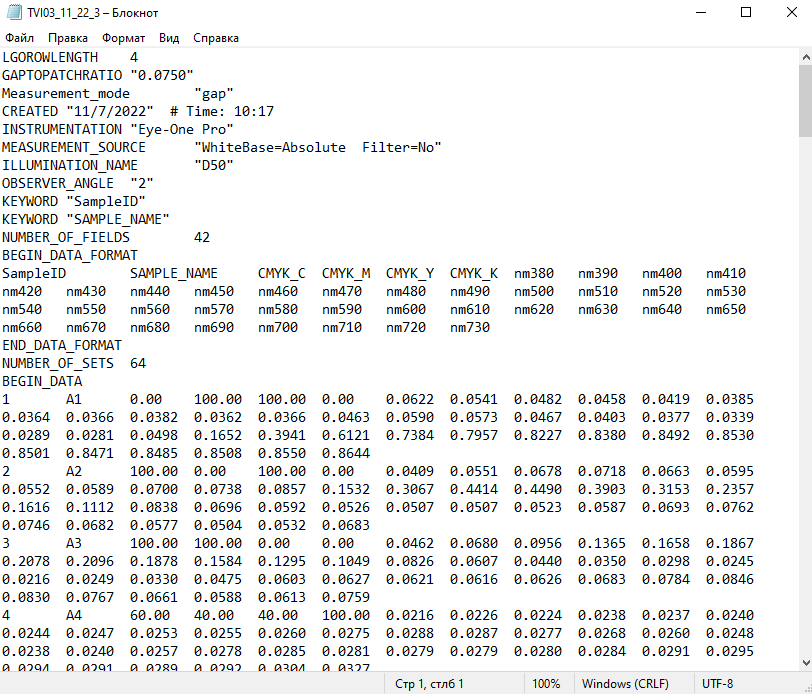Click the time 10:17 text
812x694 pixels.
(254, 111)
